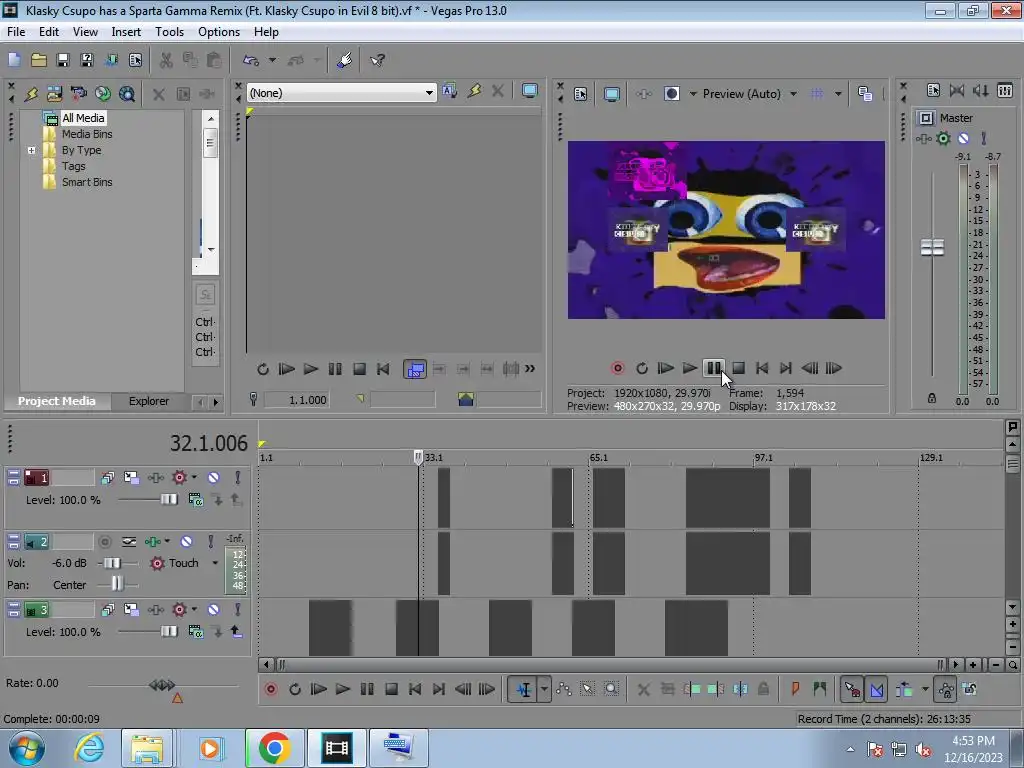Solo video track 3
Image resolution: width=1024 pixels, height=768 pixels.
coord(238,610)
